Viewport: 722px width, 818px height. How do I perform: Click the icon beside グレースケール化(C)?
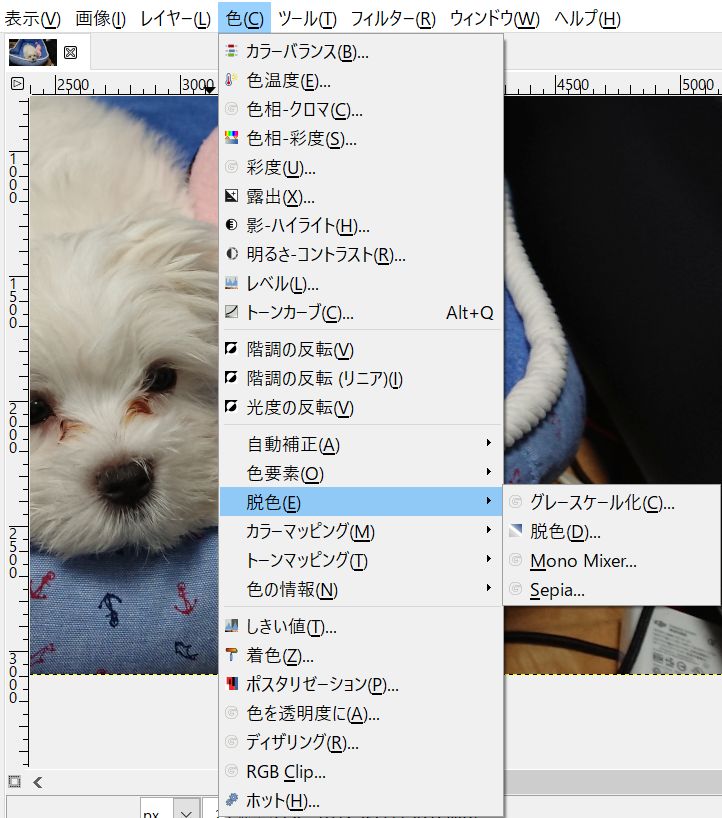pos(515,502)
